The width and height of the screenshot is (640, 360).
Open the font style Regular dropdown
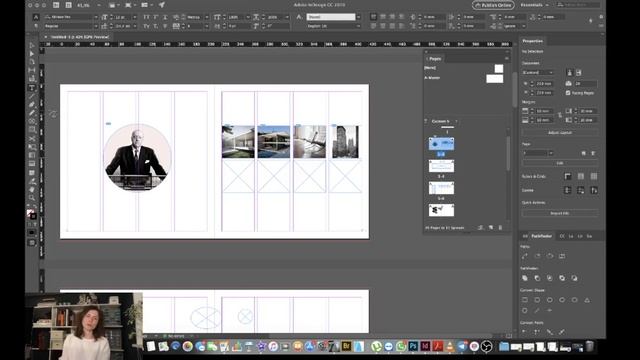(96, 26)
